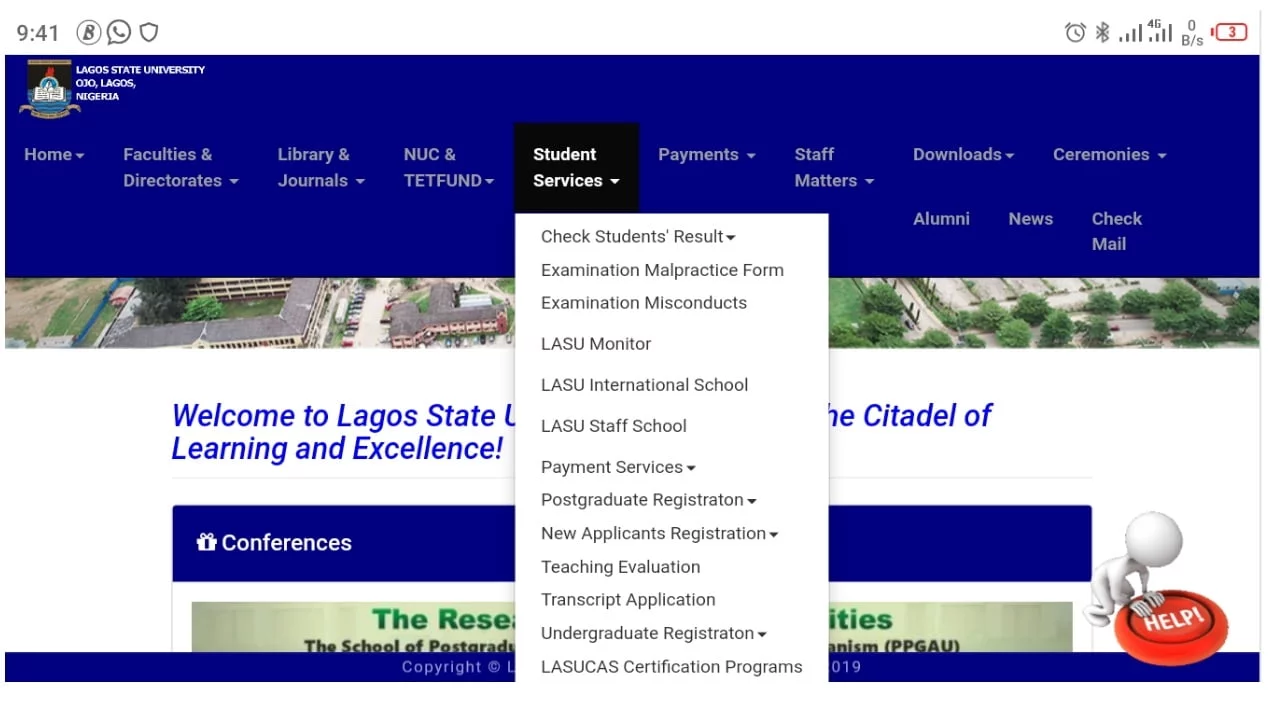Screen dimensions: 1280x720
Task: Click the gift icon beside Conferences
Action: 207,542
